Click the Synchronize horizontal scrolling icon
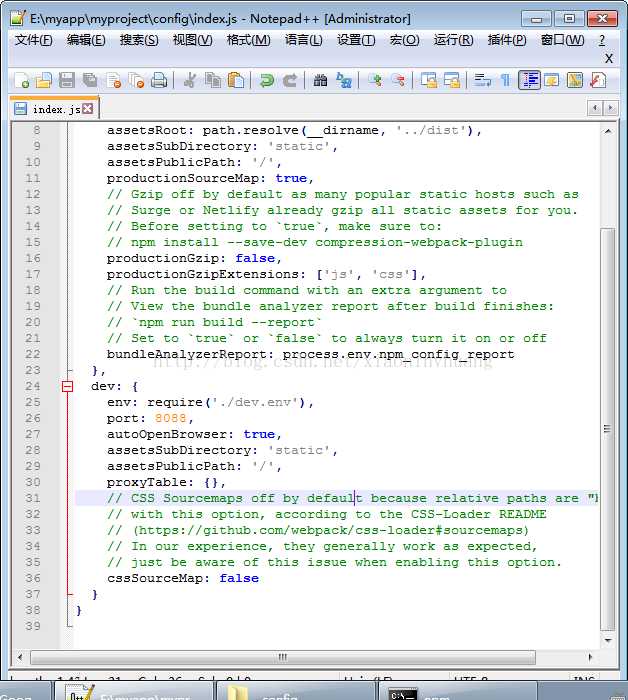 pyautogui.click(x=452, y=80)
